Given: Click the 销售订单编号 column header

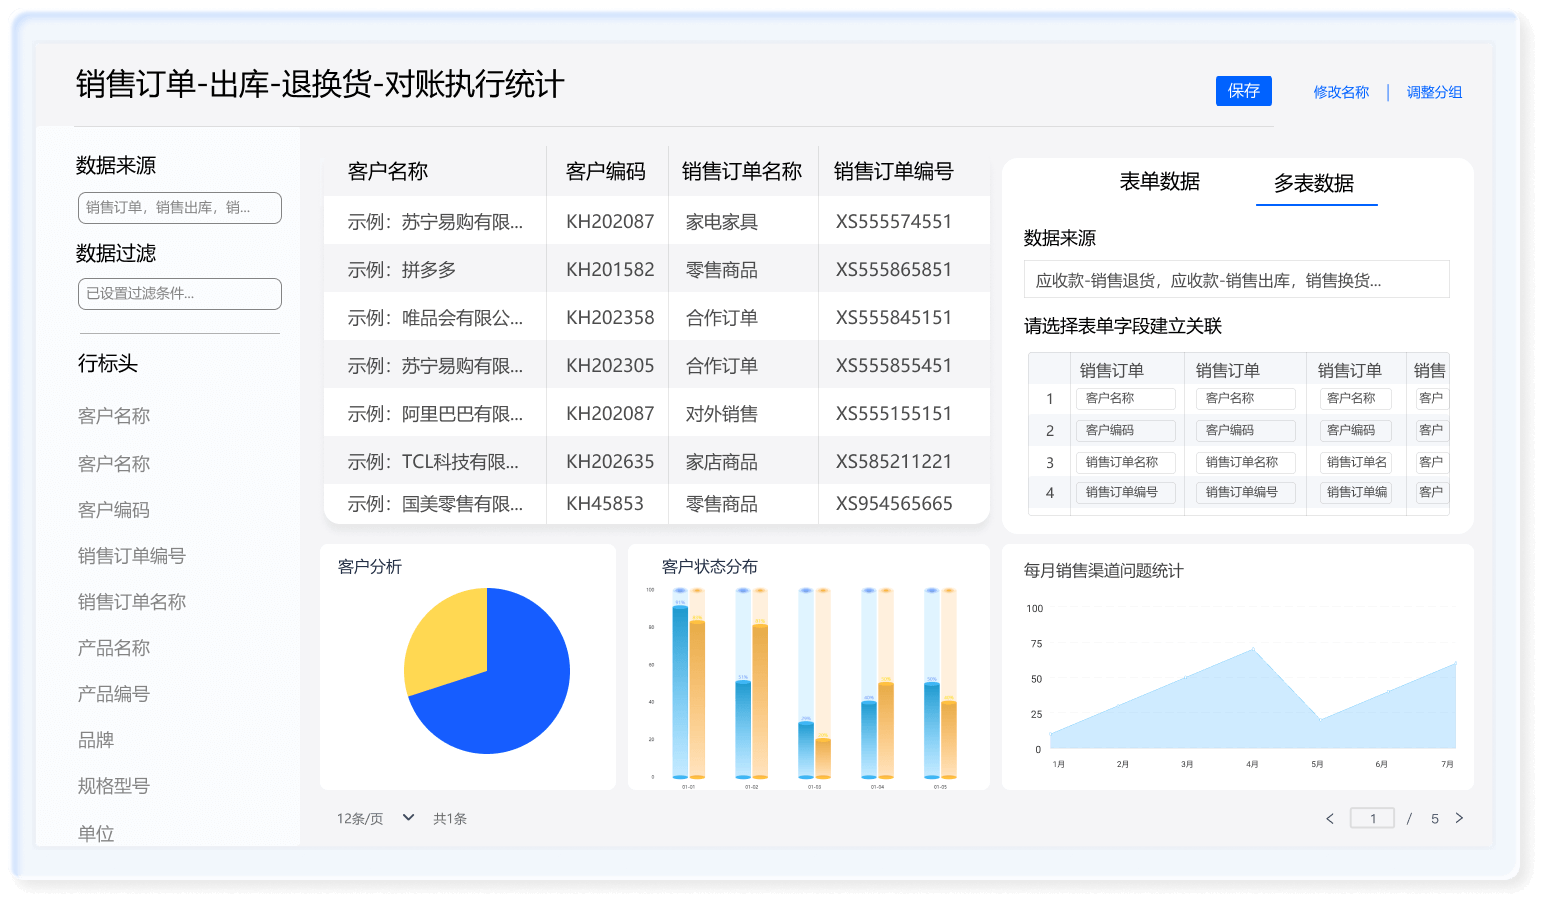Looking at the screenshot, I should 893,172.
